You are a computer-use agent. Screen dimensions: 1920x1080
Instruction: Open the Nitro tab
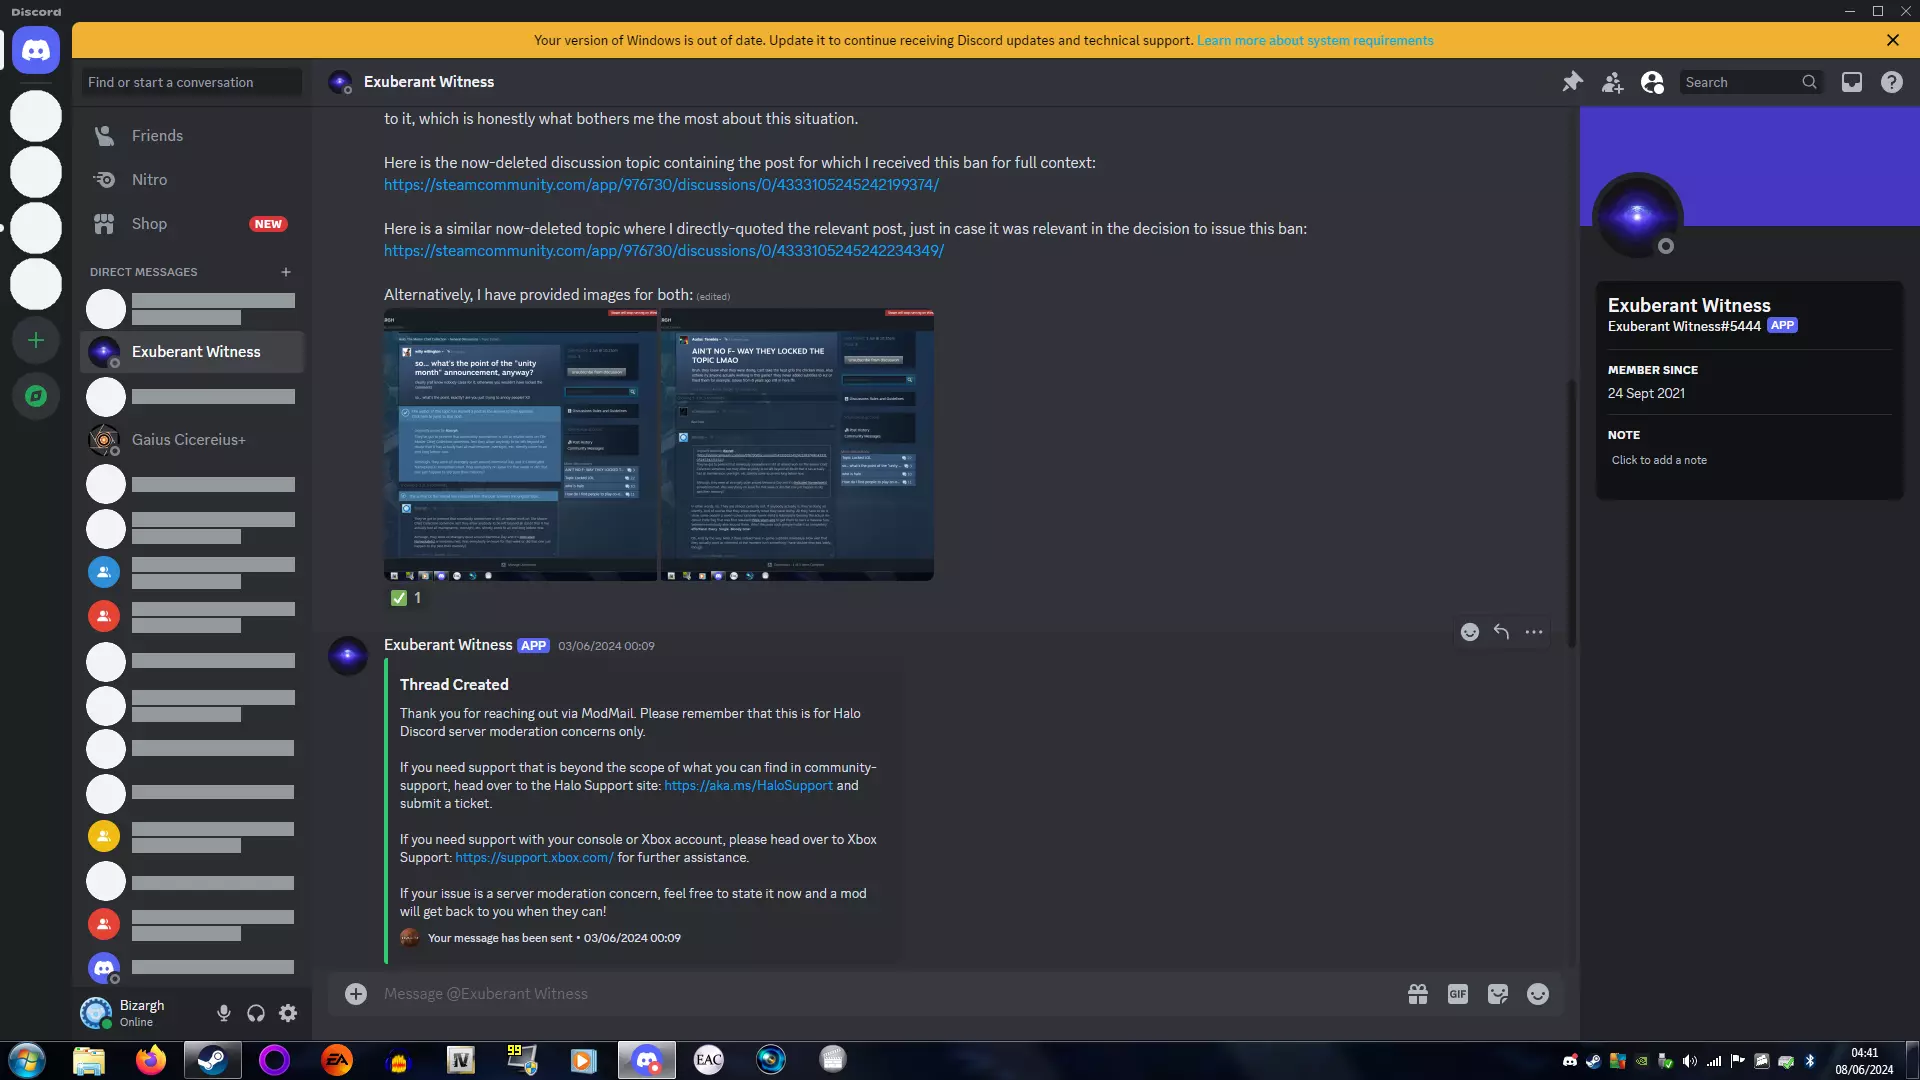(x=149, y=180)
